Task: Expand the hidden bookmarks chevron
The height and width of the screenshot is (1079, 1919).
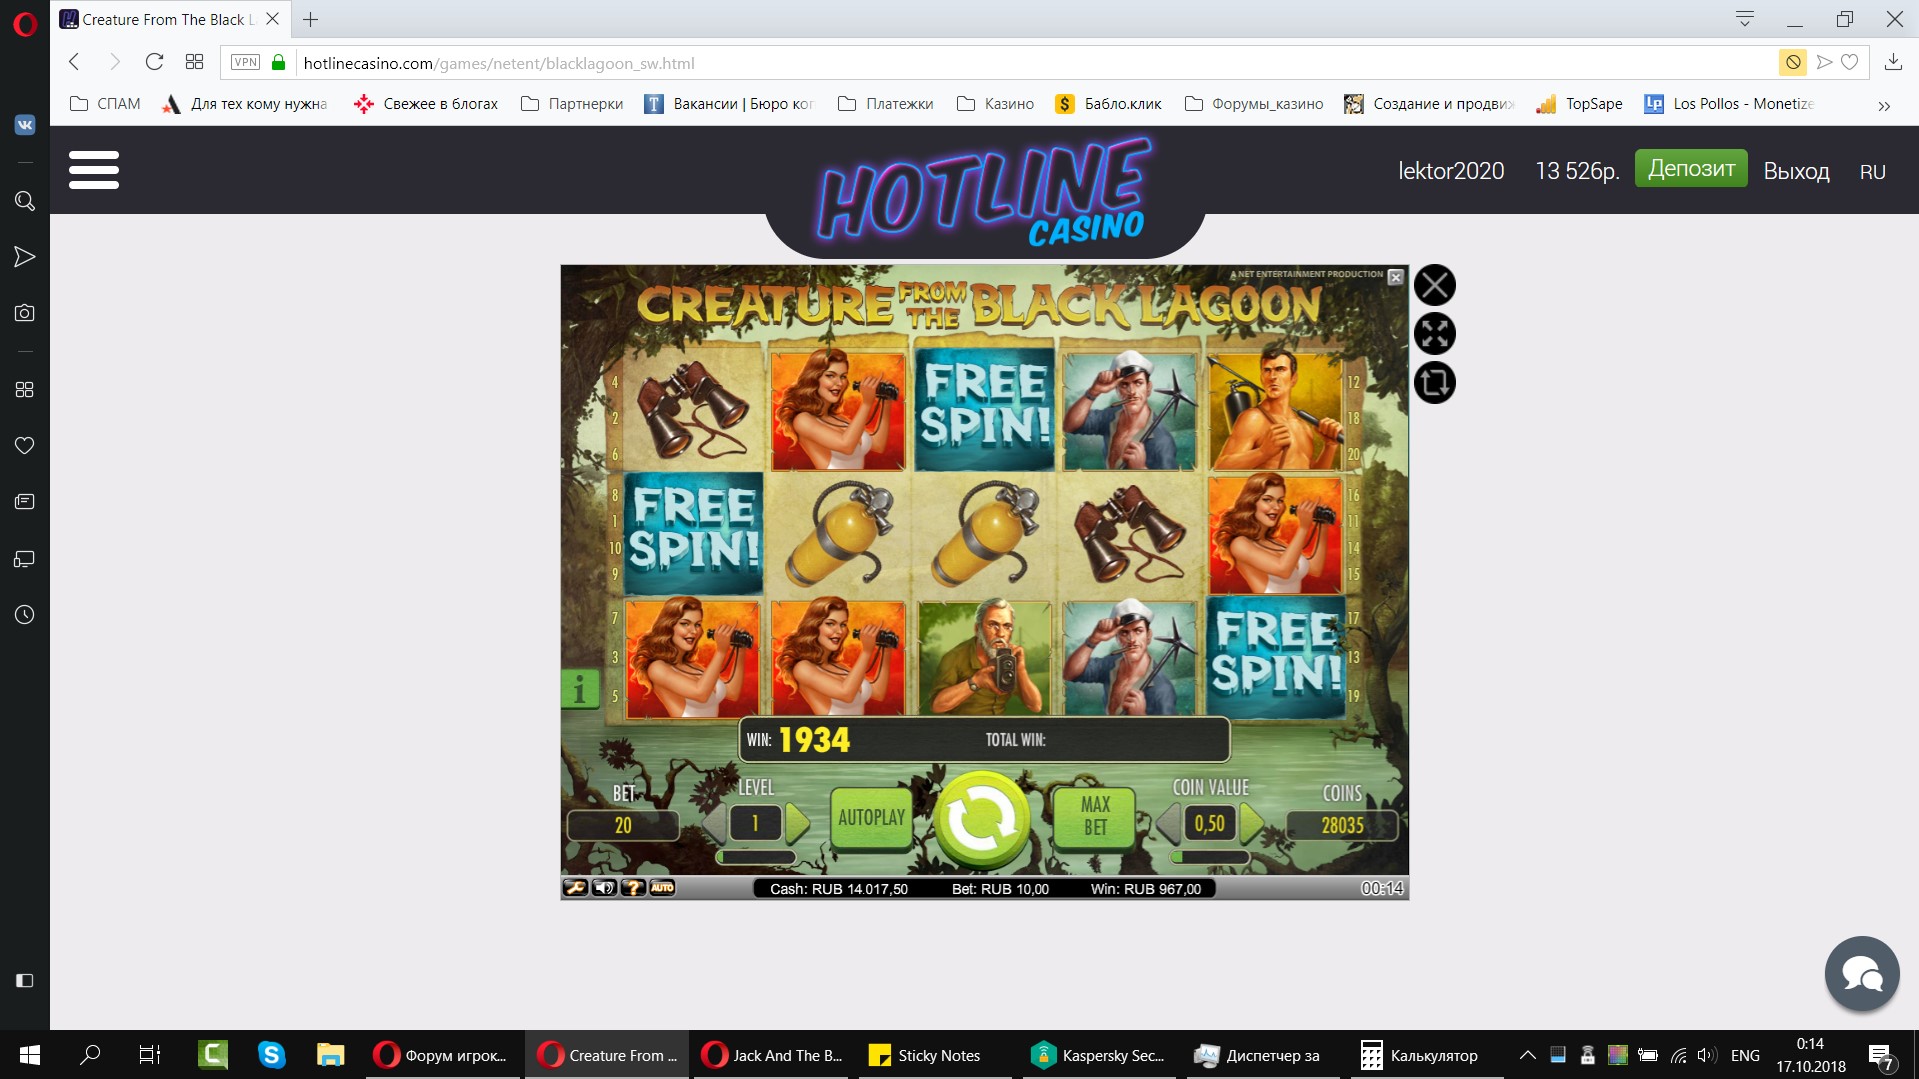Action: pyautogui.click(x=1884, y=106)
